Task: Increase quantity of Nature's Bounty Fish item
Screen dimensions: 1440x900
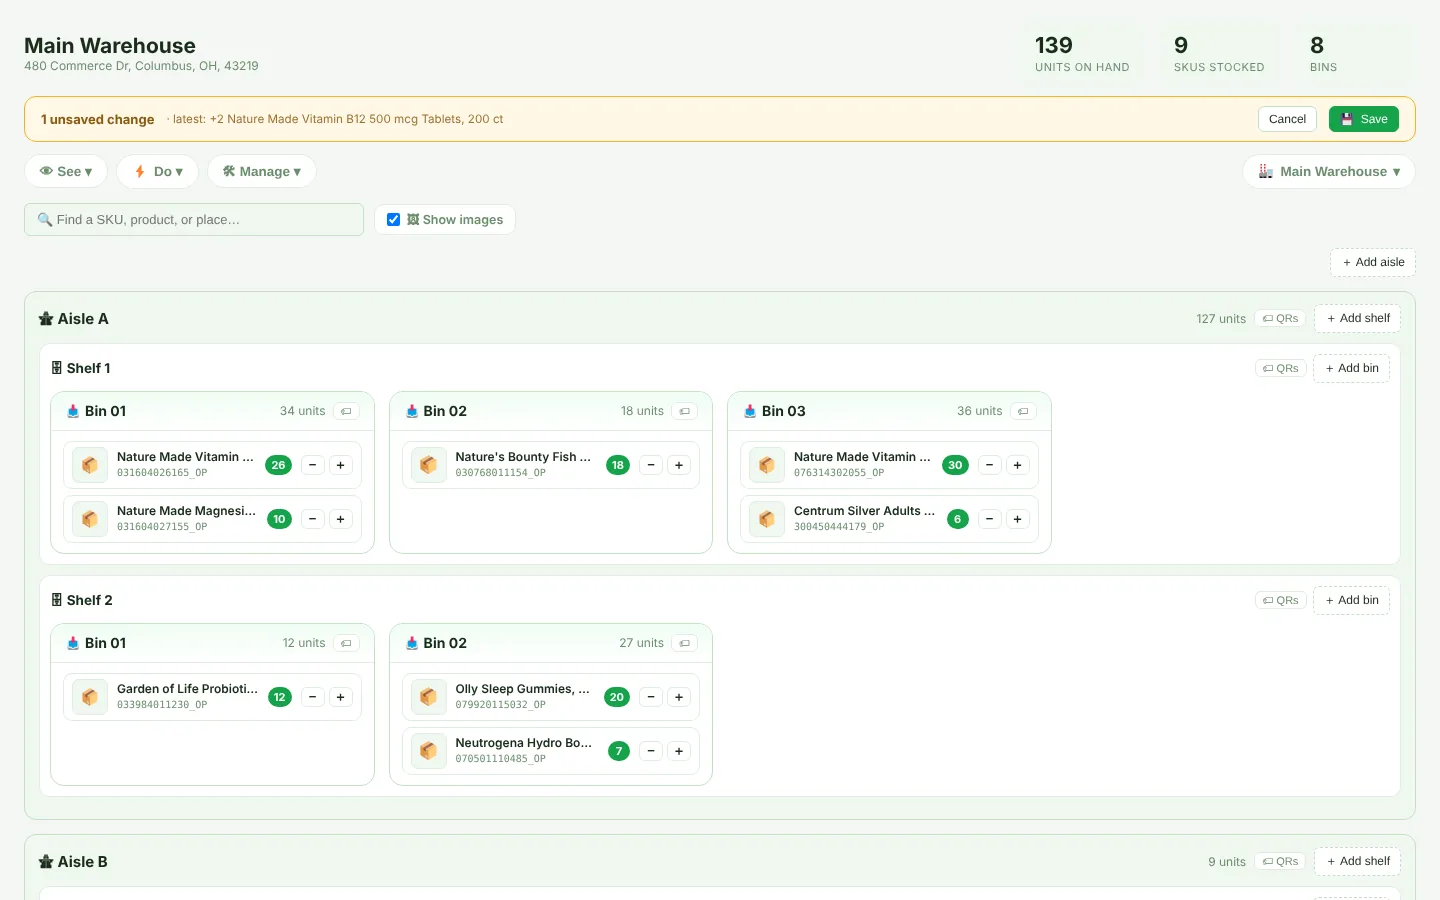Action: 679,465
